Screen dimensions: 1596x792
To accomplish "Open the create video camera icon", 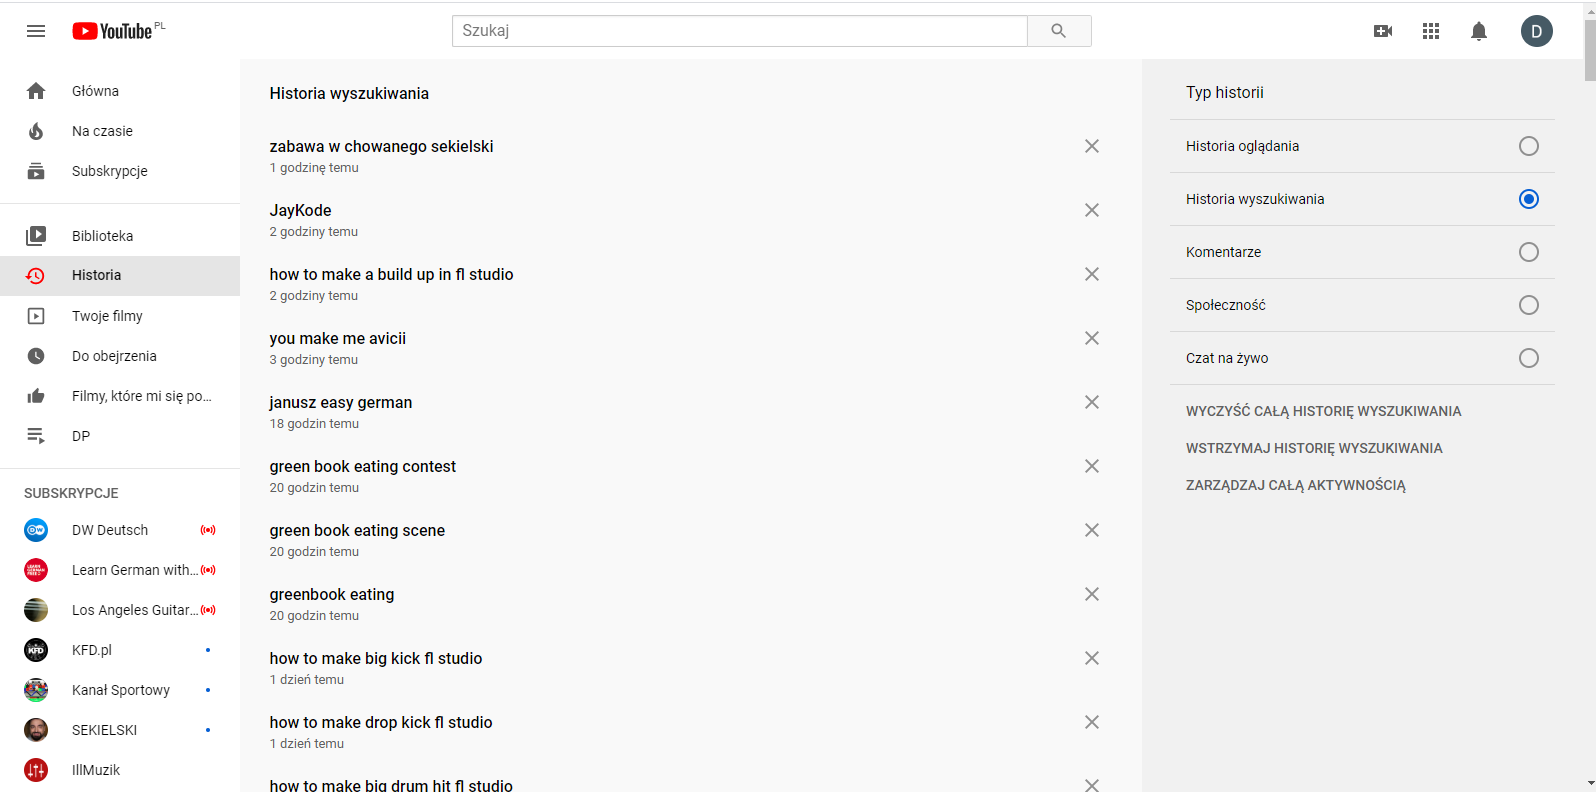I will click(1383, 31).
